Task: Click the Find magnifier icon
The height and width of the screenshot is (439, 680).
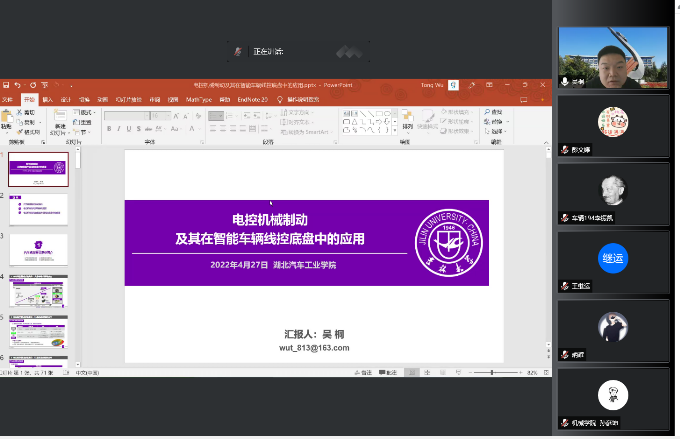Action: tap(486, 112)
